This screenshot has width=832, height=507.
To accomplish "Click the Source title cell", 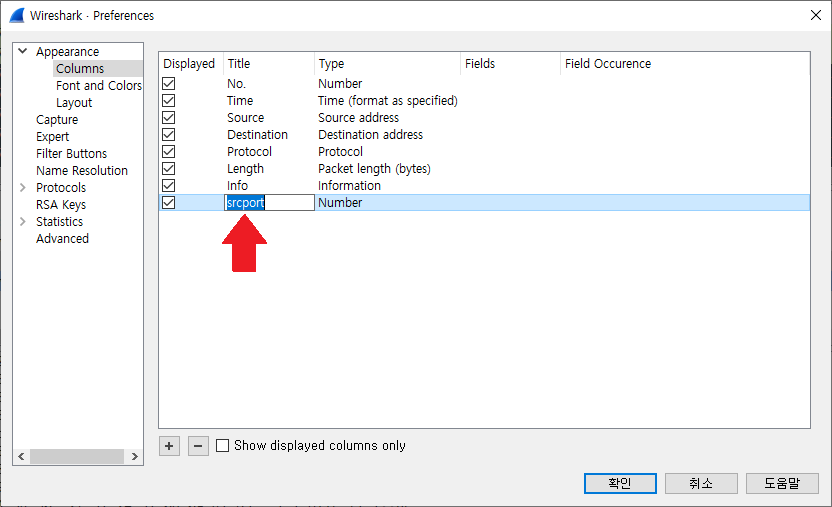I will point(245,117).
